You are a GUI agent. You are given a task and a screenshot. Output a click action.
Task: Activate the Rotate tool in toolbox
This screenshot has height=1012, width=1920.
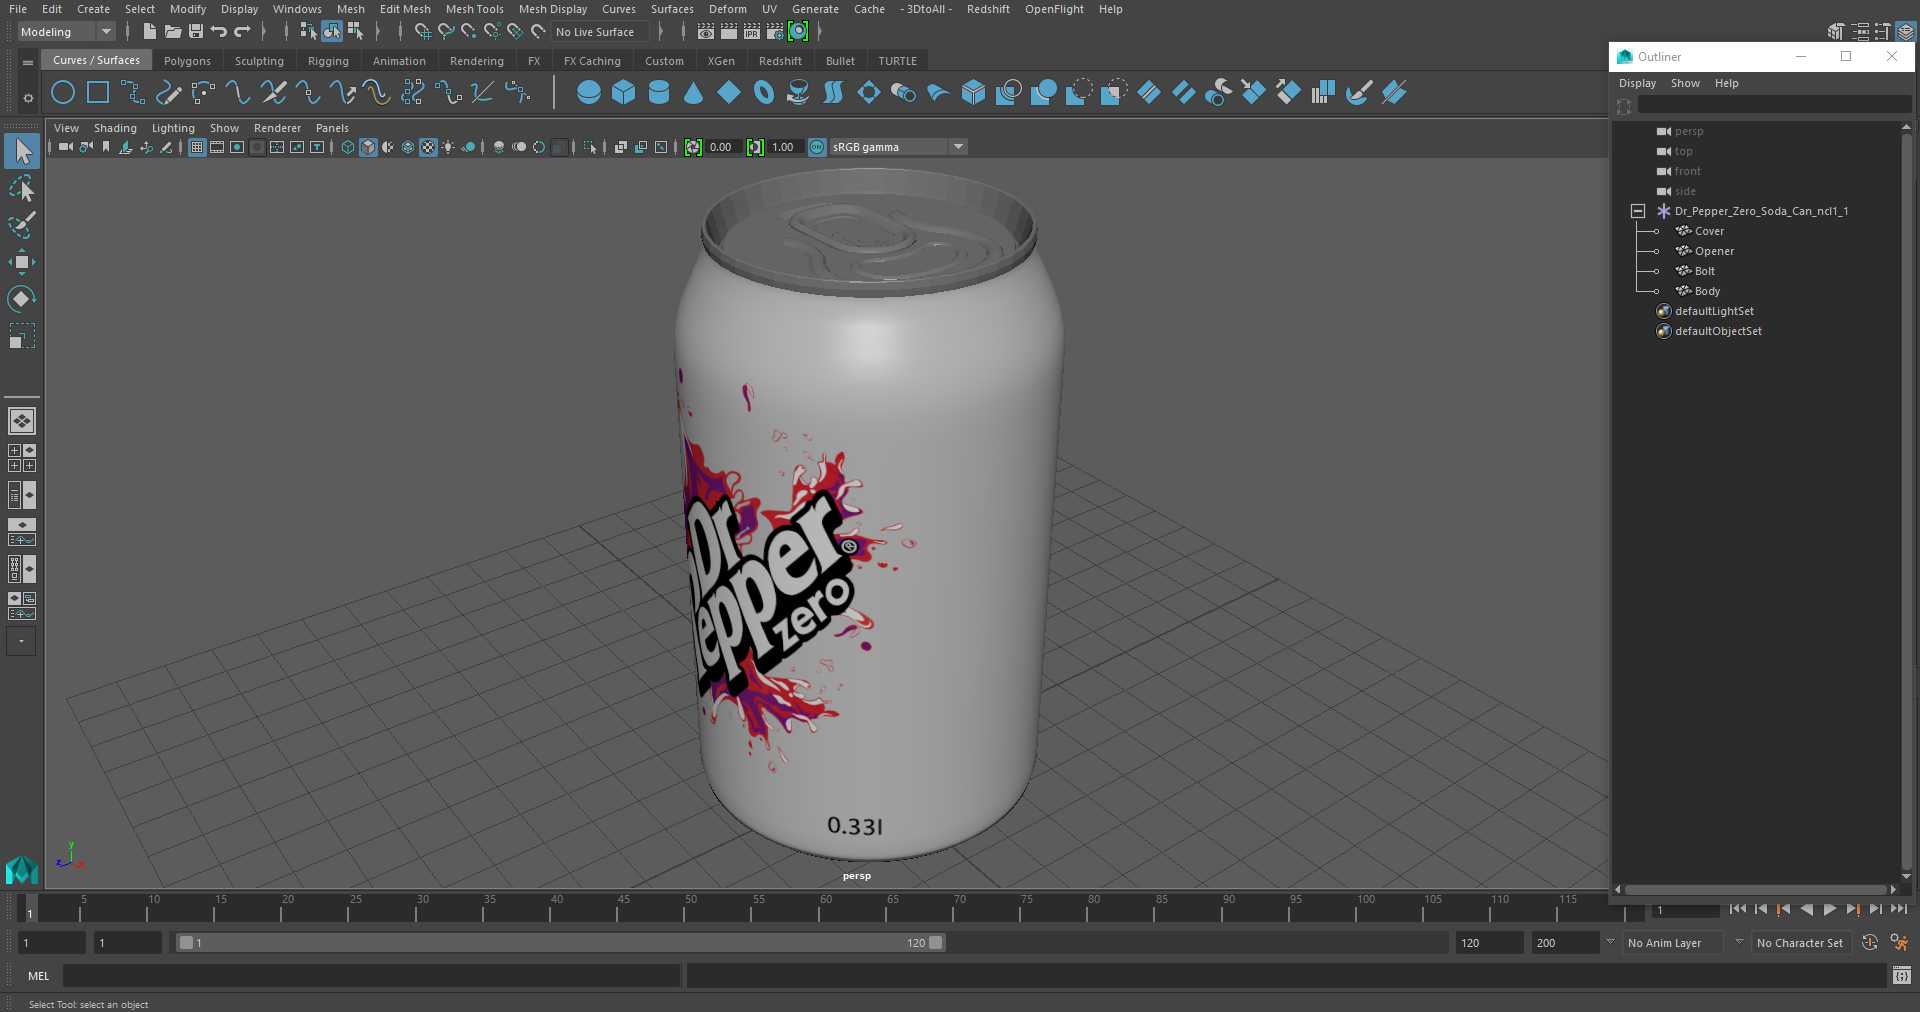(x=22, y=299)
